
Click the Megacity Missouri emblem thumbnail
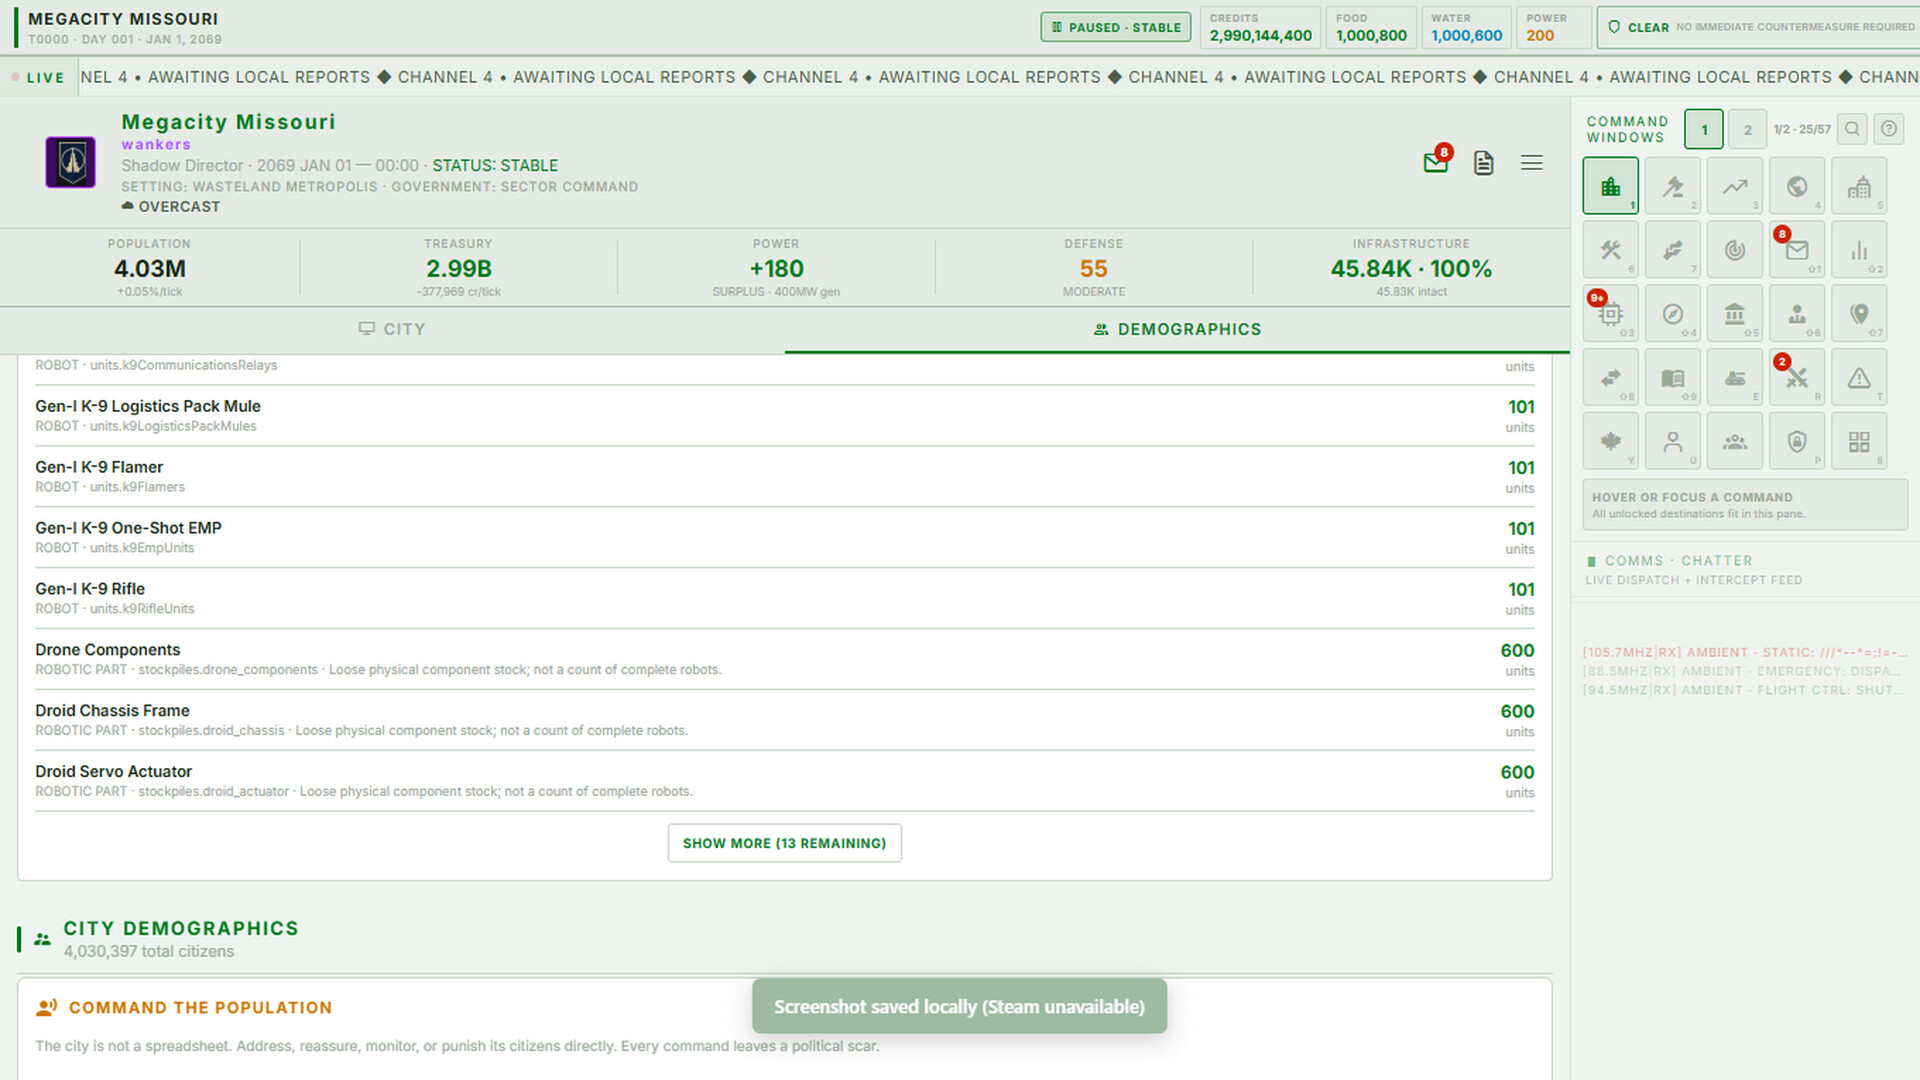click(x=71, y=162)
